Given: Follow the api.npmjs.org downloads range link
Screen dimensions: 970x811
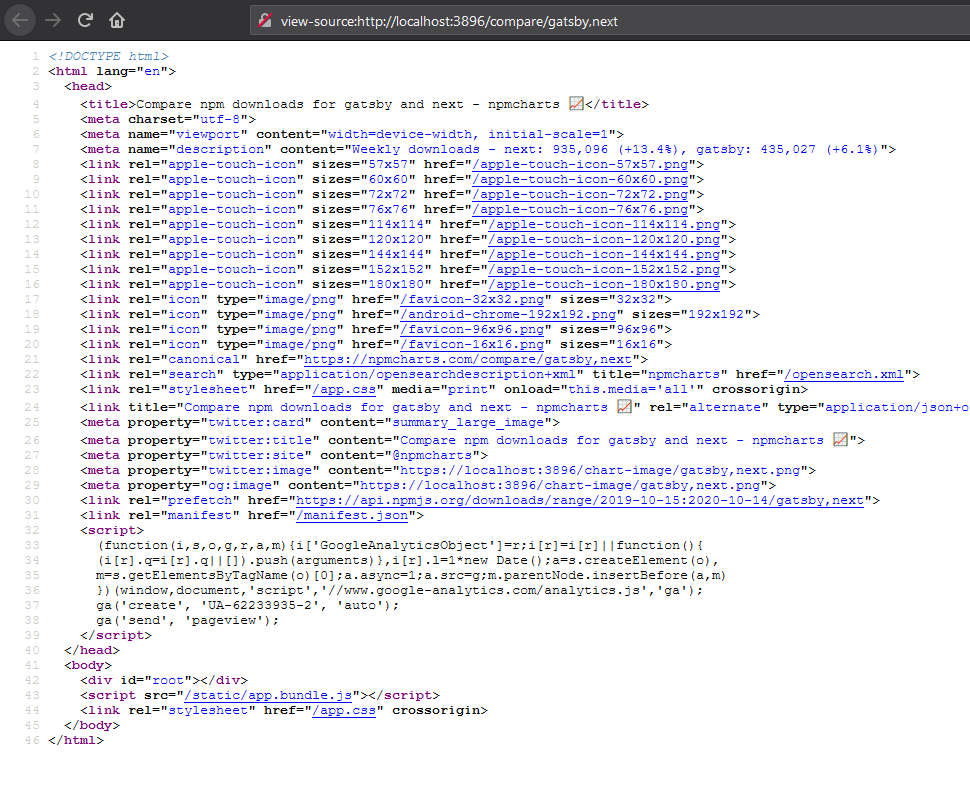Looking at the screenshot, I should [x=580, y=500].
